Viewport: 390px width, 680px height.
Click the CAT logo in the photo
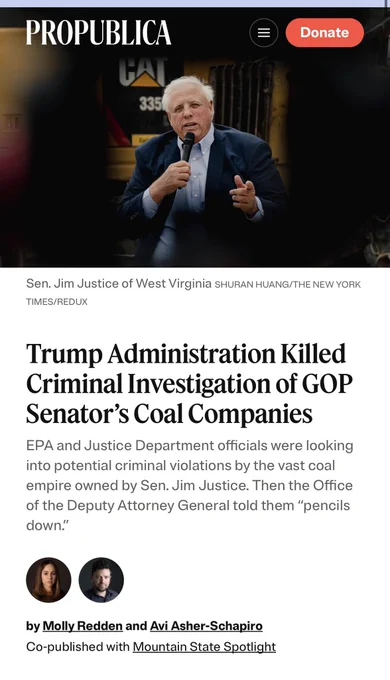pos(142,72)
